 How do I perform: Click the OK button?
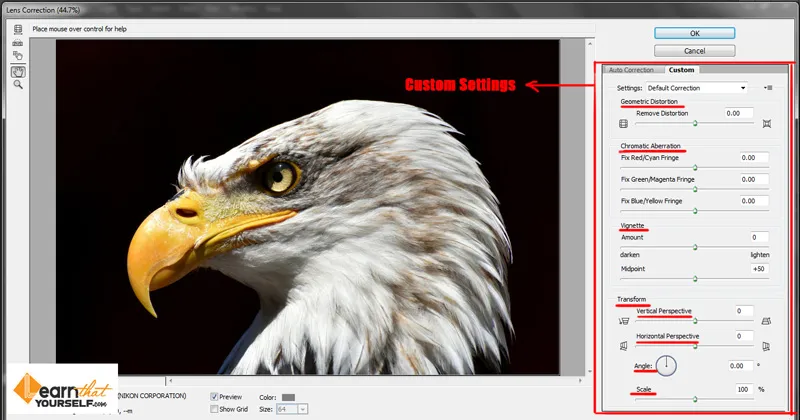tap(694, 33)
